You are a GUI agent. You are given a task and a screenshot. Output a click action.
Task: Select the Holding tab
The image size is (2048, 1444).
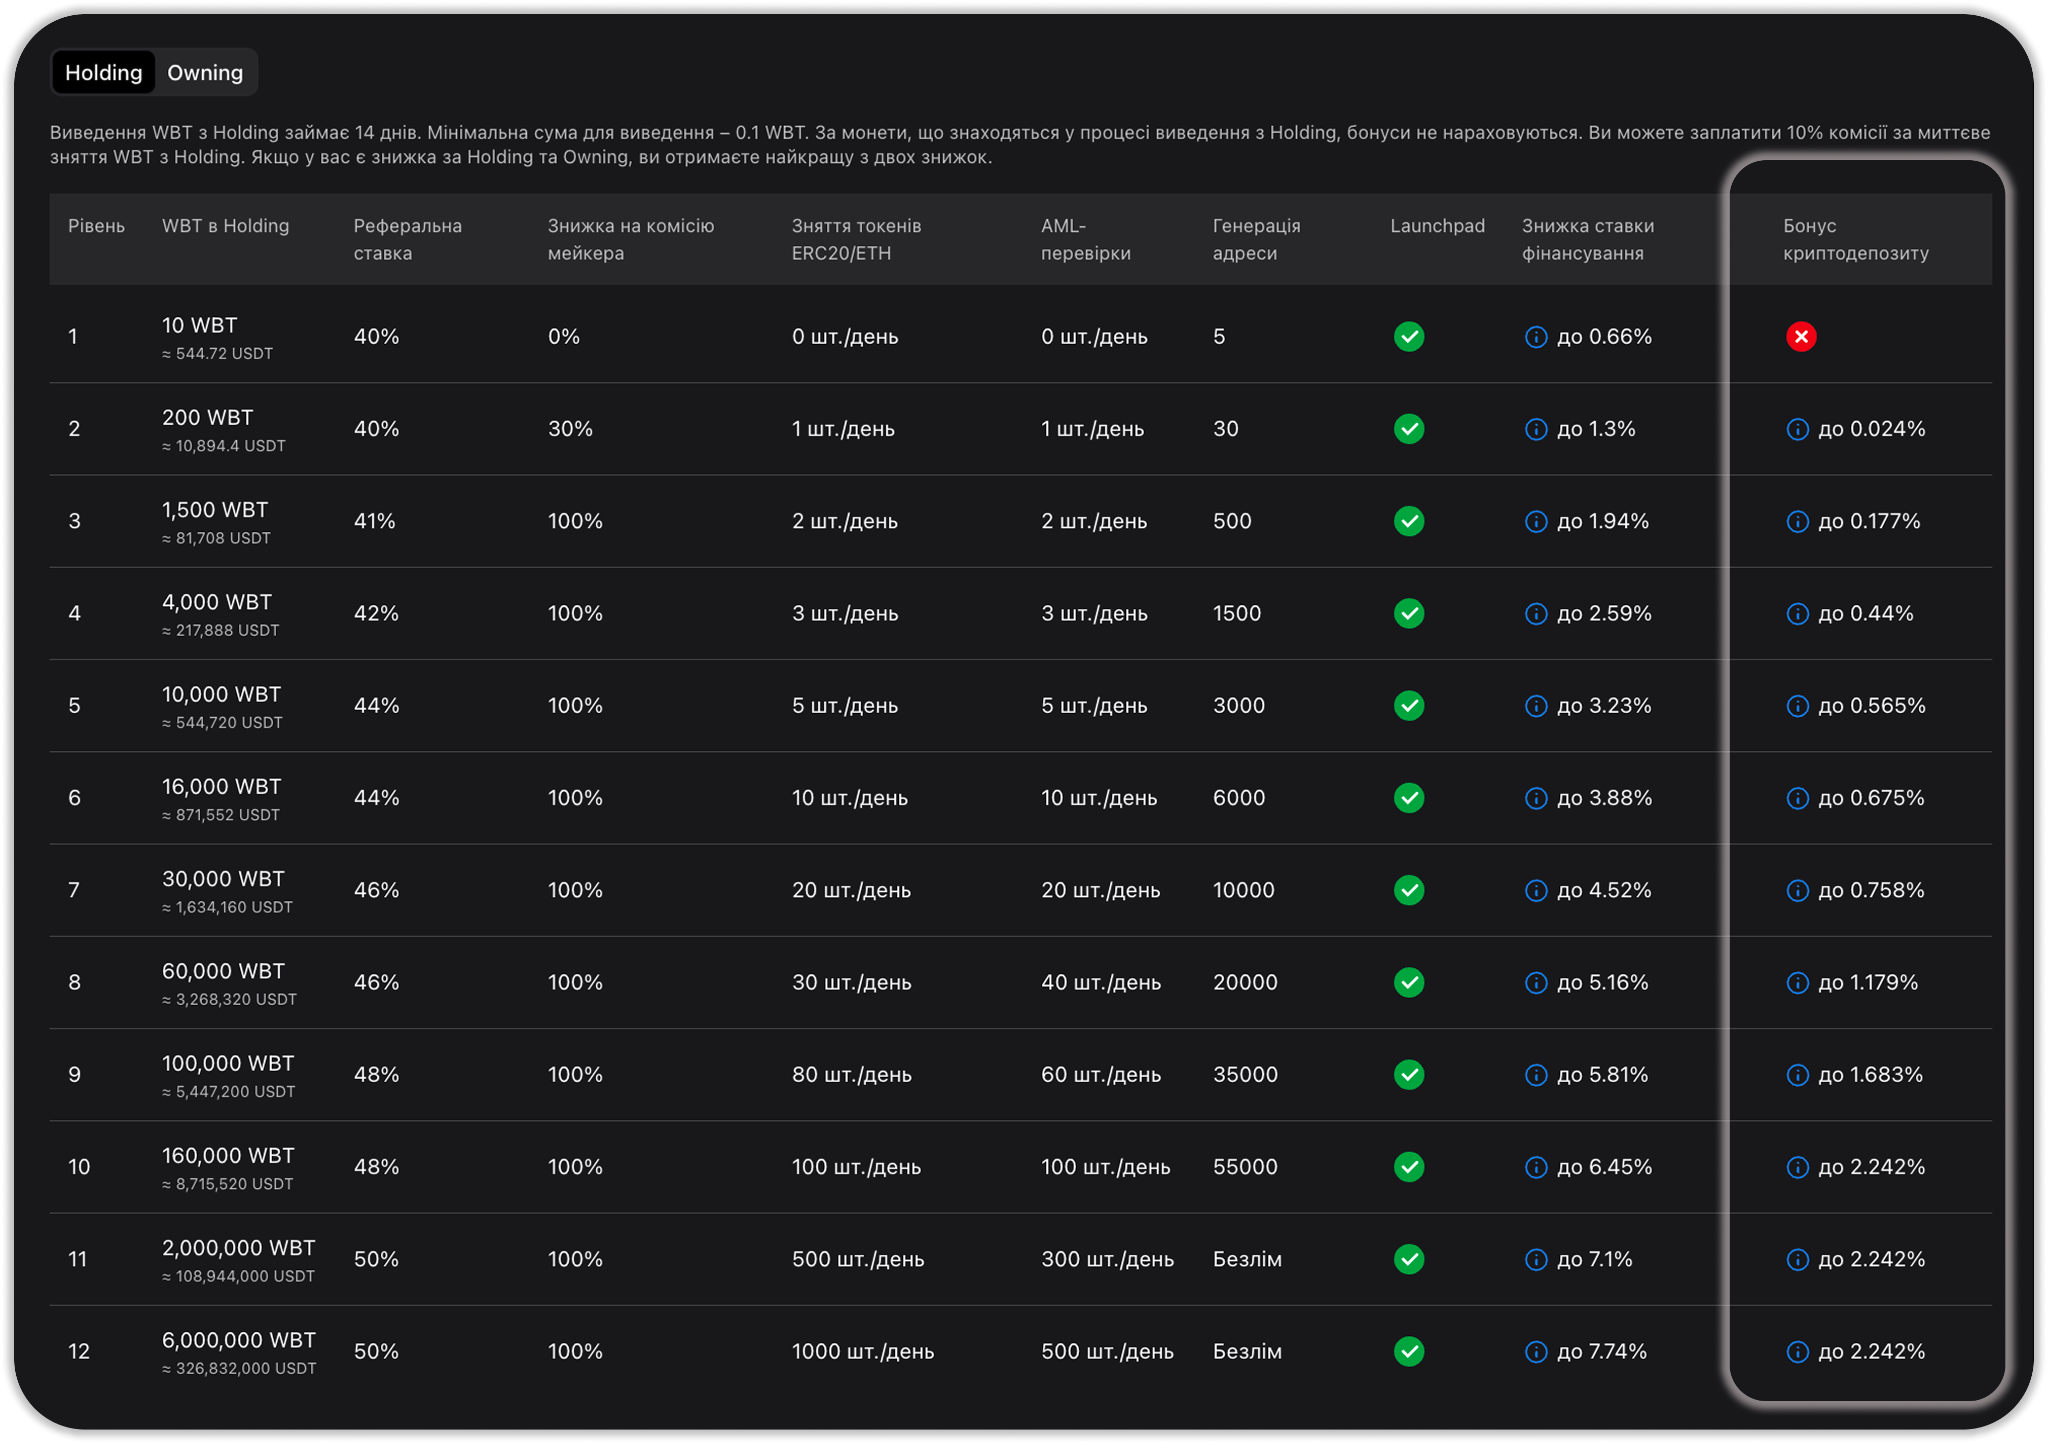coord(104,73)
